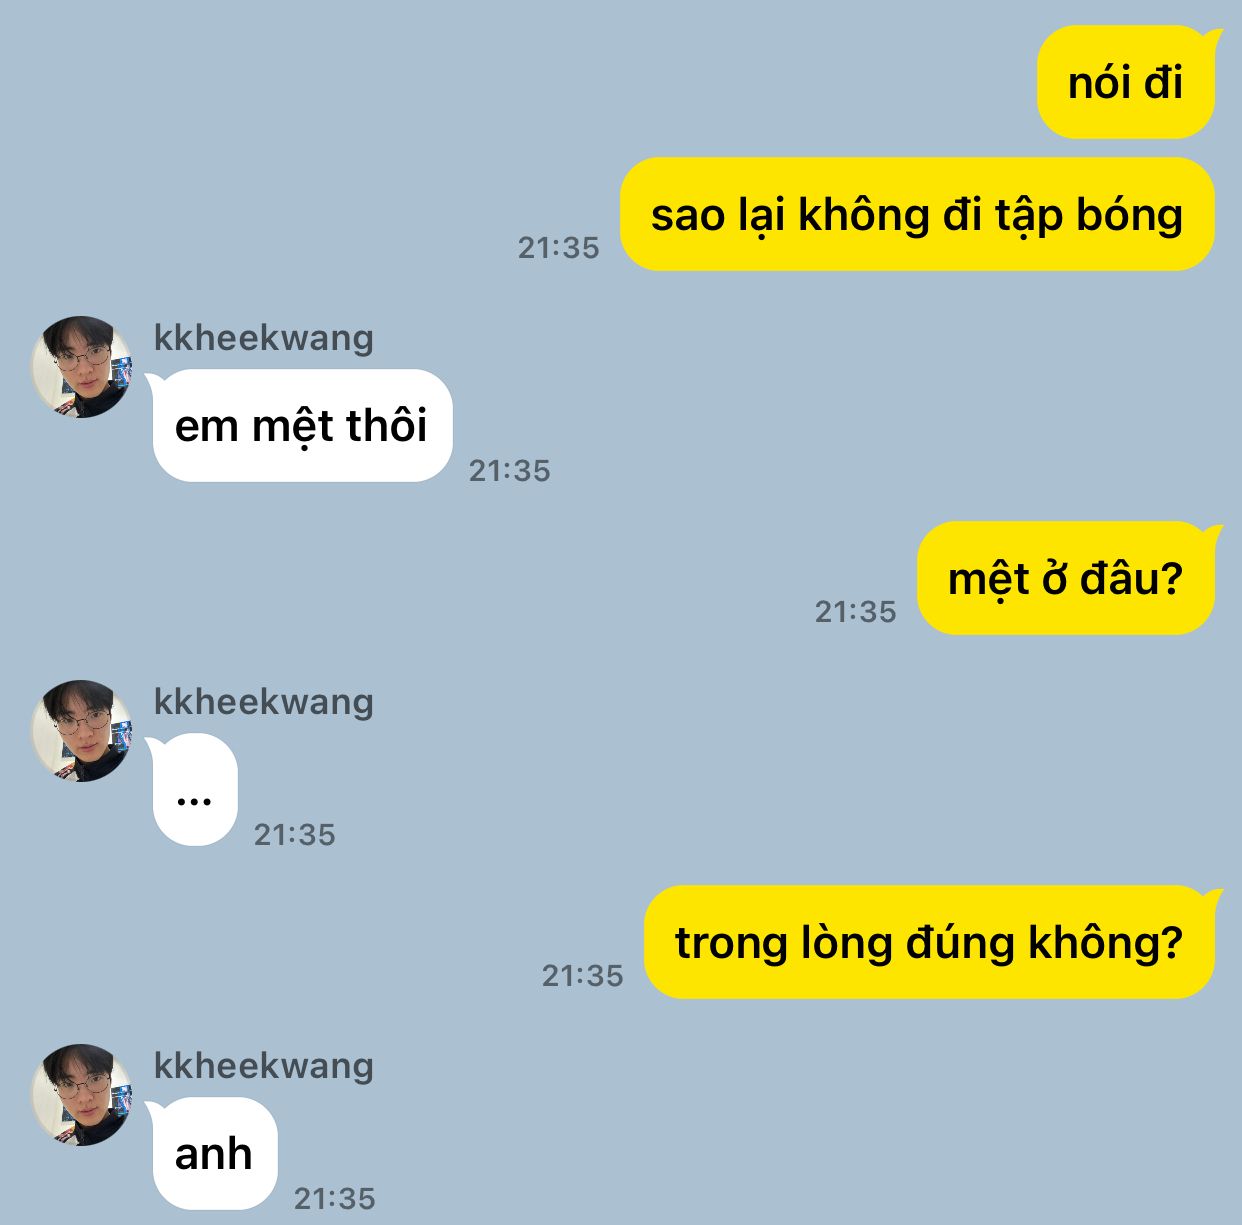Click the timestamp beside 'trong lòng đúng không?'

pos(583,976)
